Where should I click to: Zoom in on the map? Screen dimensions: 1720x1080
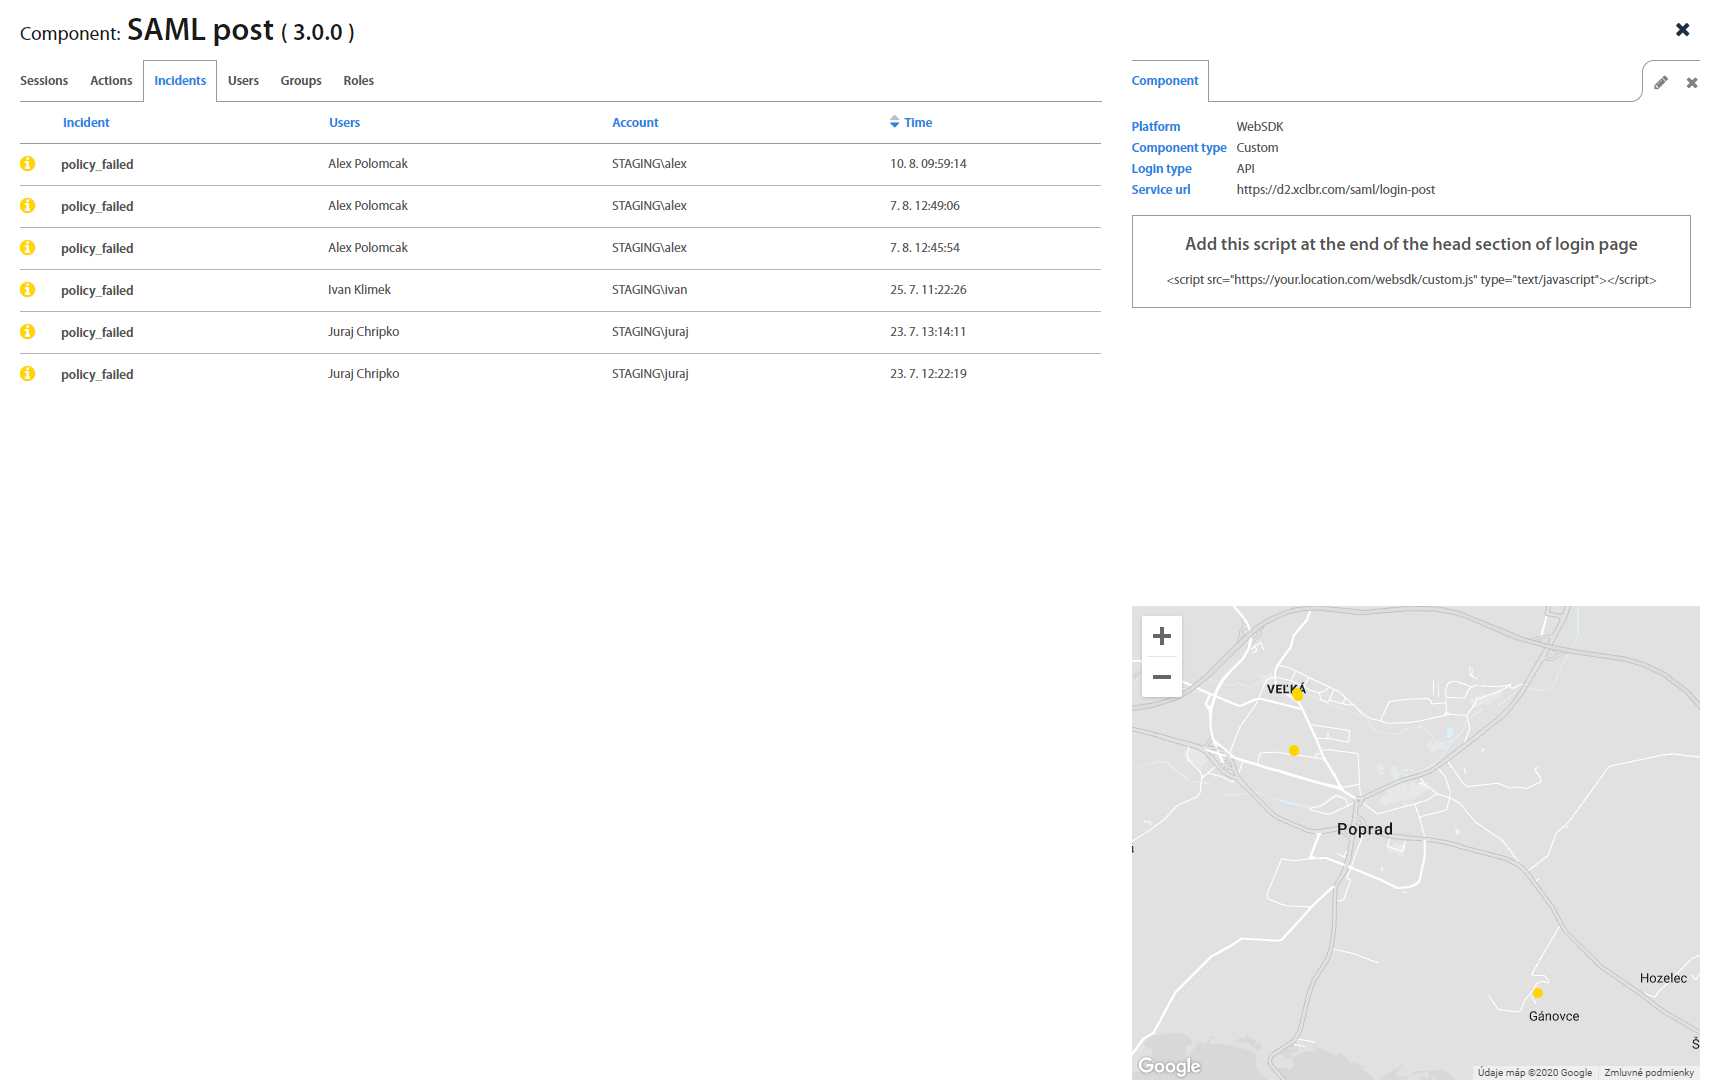pos(1161,636)
